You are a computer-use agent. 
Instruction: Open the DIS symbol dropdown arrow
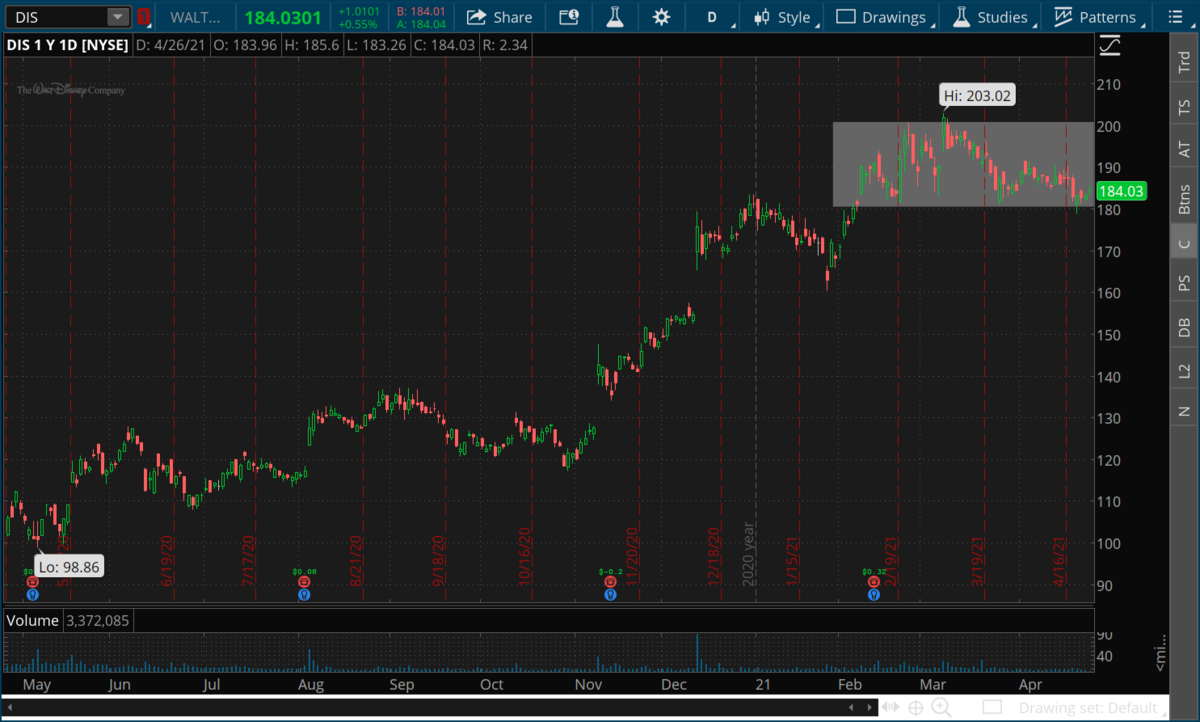[x=119, y=17]
